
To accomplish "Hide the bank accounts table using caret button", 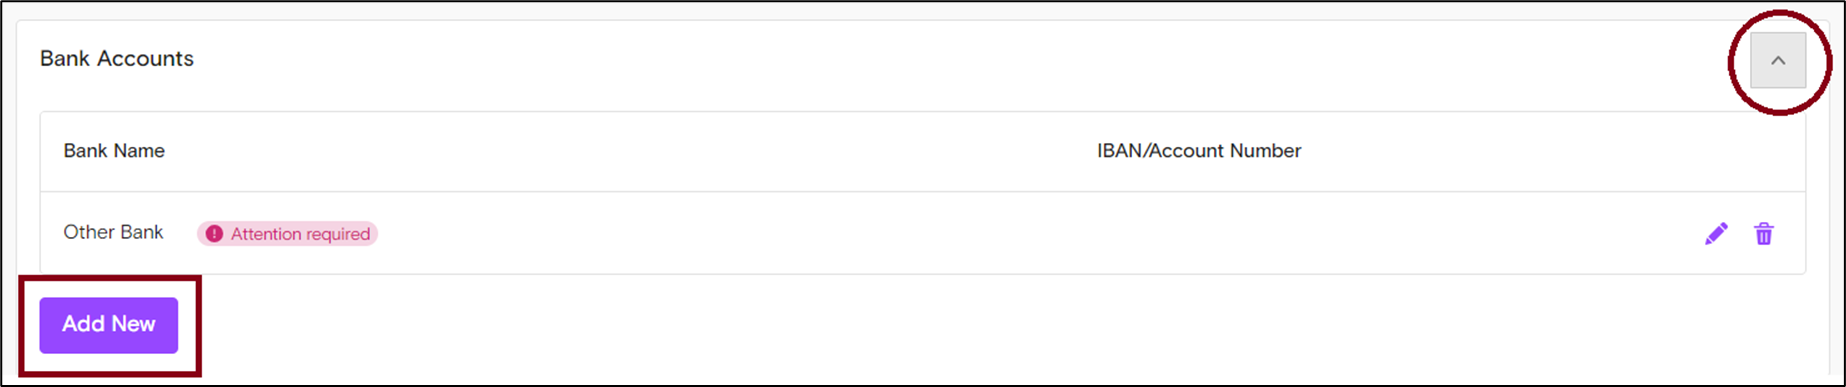I will [x=1778, y=60].
